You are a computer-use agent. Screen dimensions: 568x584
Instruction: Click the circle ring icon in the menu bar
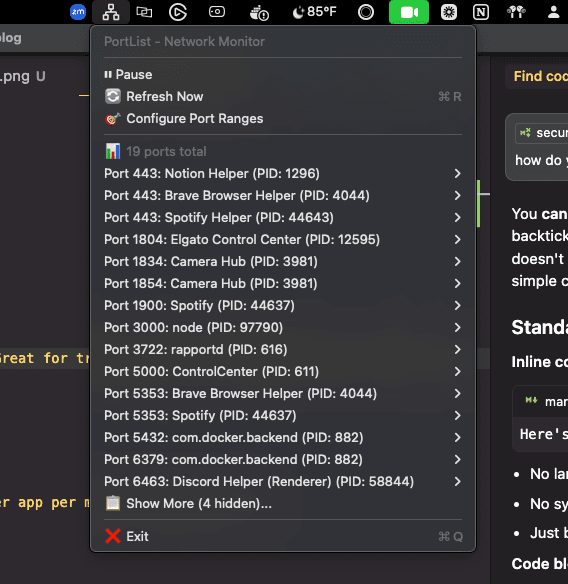pos(366,12)
